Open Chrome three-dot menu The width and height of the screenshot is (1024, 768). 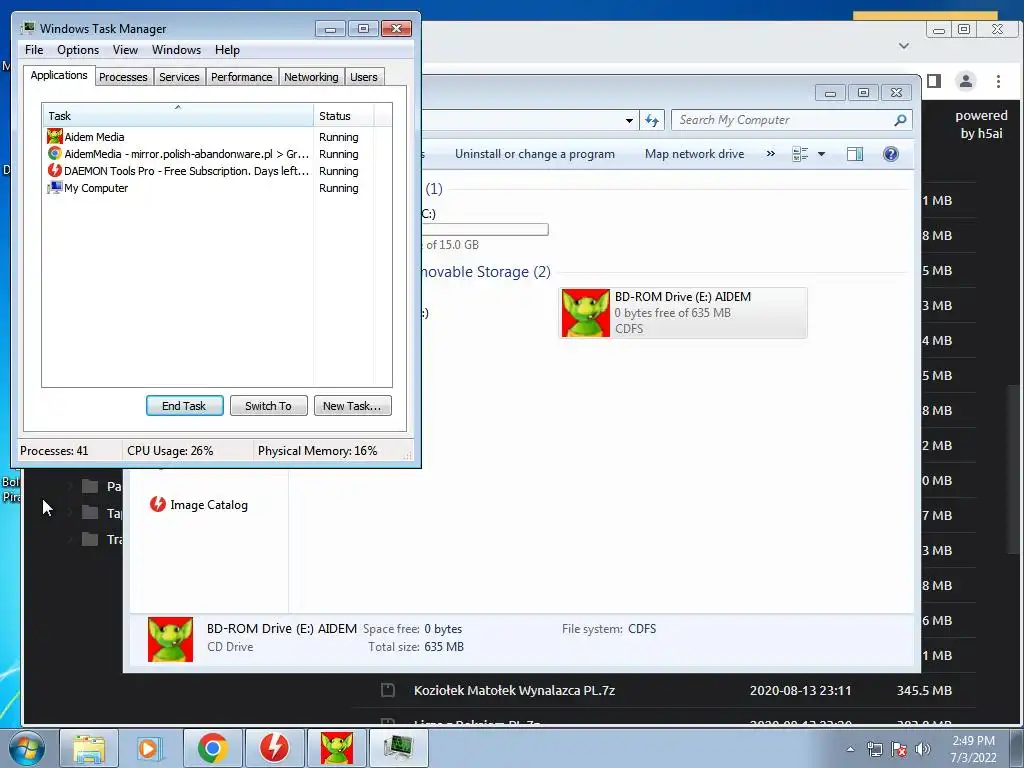(x=998, y=81)
